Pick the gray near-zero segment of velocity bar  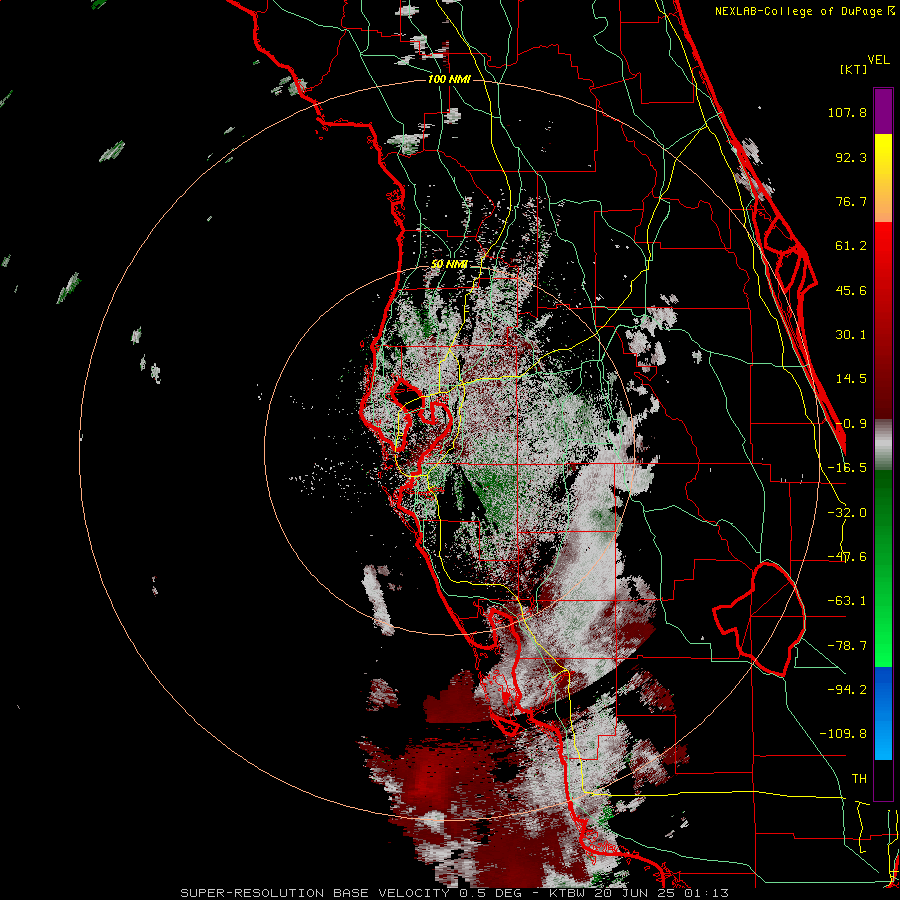tap(883, 445)
